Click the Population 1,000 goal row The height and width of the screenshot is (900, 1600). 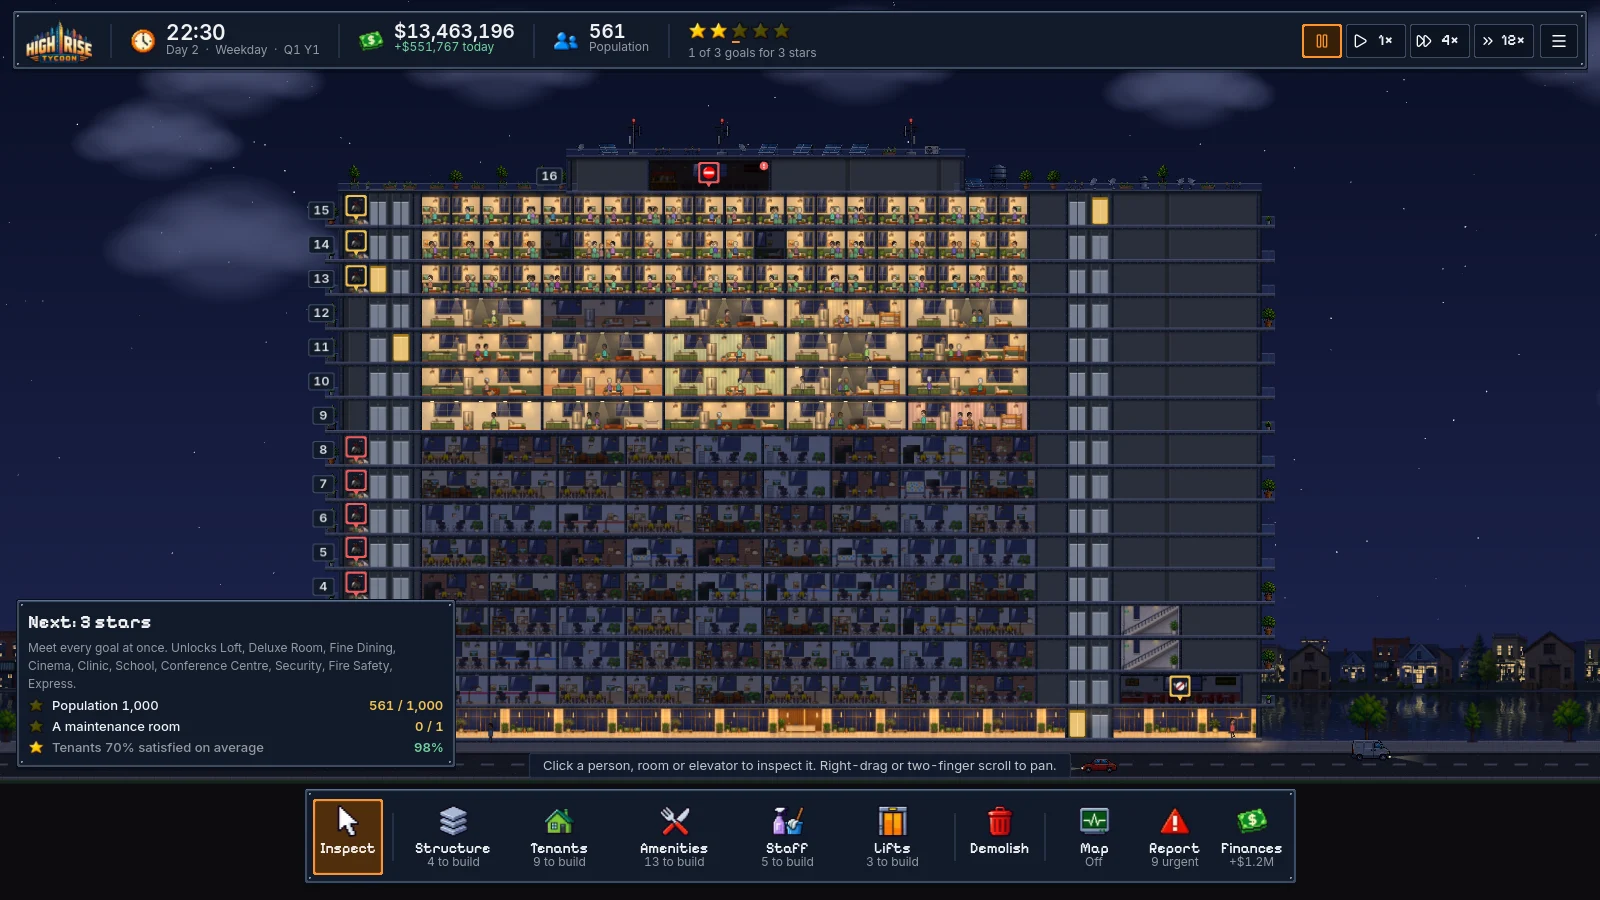tap(236, 706)
